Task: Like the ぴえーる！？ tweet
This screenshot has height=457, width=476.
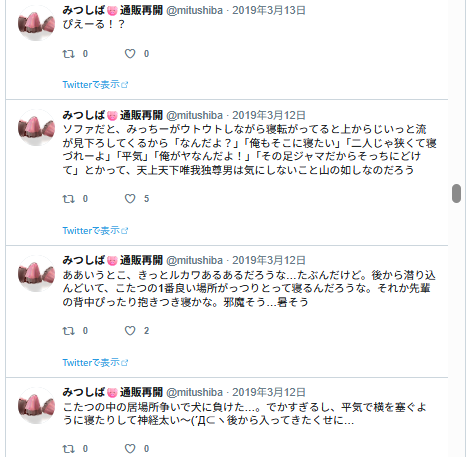Action: point(130,54)
